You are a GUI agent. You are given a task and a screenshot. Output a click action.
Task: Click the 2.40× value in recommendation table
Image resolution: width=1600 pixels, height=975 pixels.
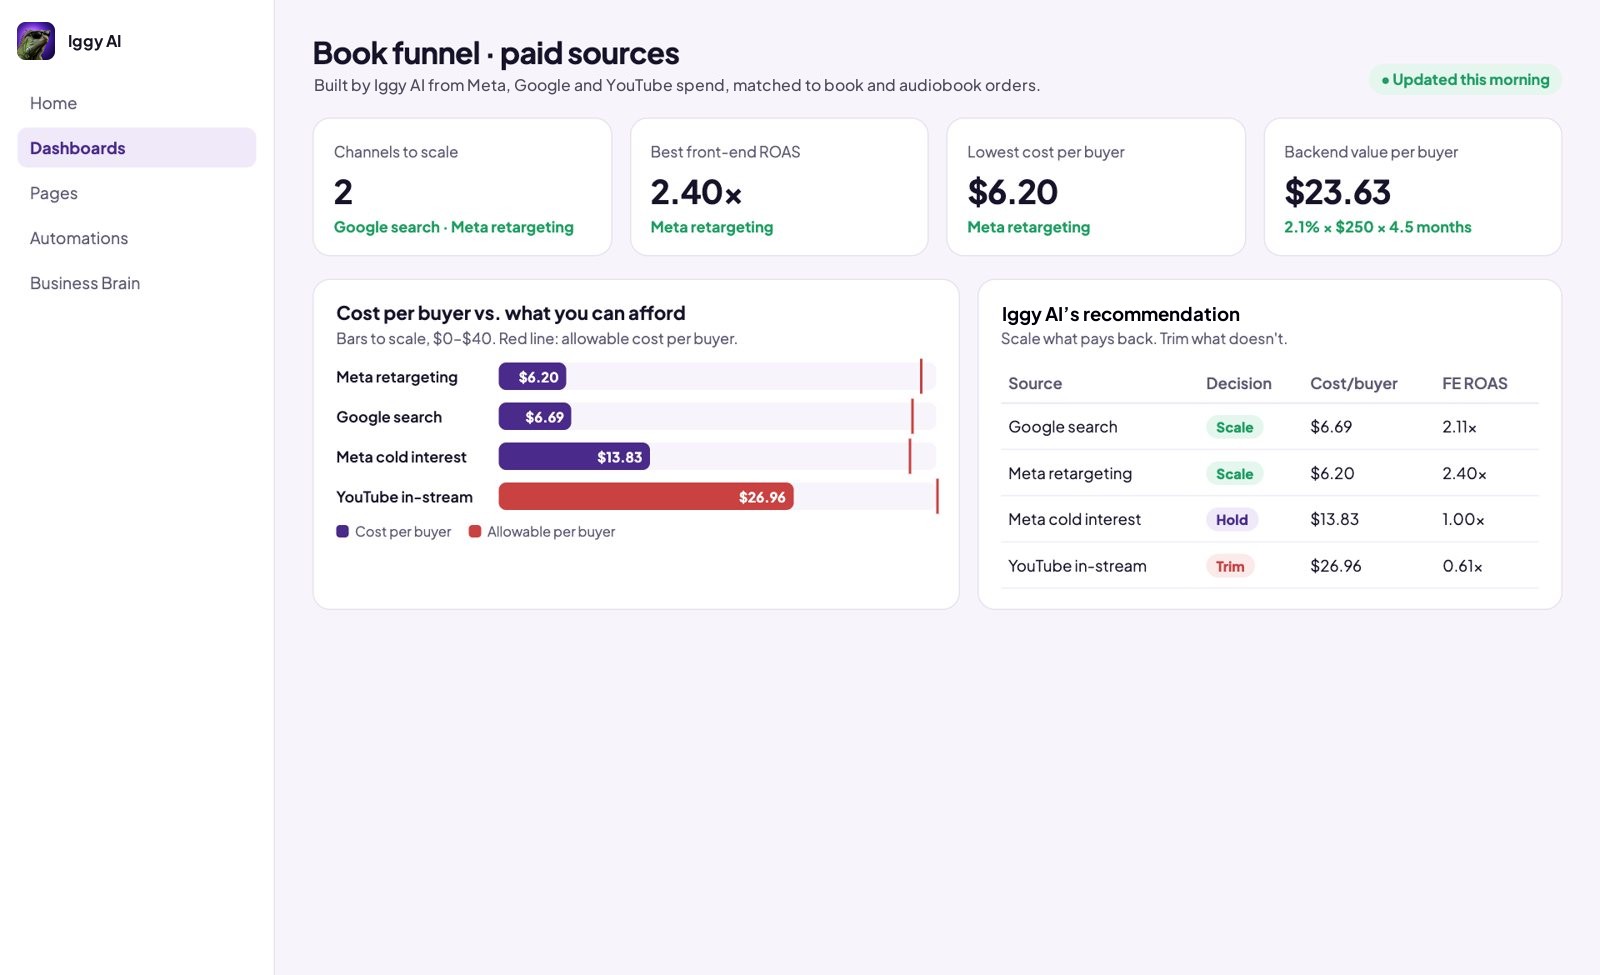click(x=1465, y=474)
